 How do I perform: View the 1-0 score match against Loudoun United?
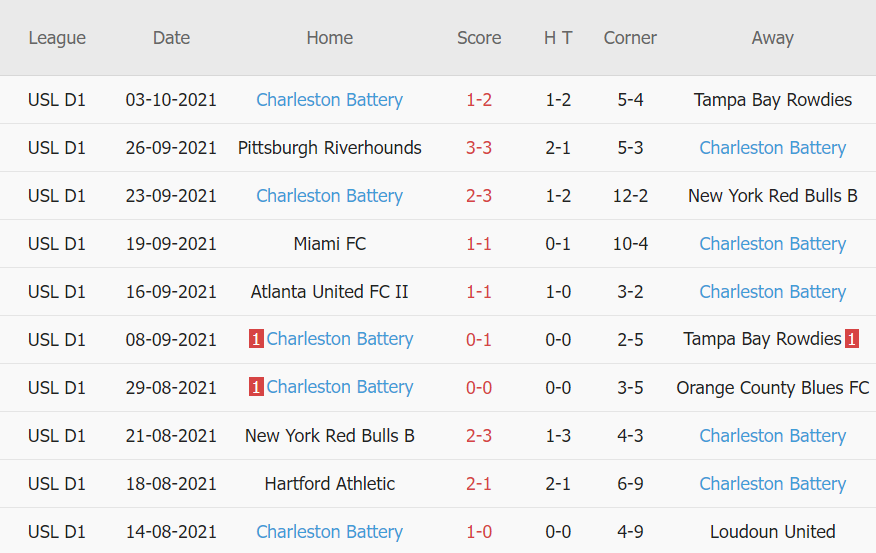(479, 532)
